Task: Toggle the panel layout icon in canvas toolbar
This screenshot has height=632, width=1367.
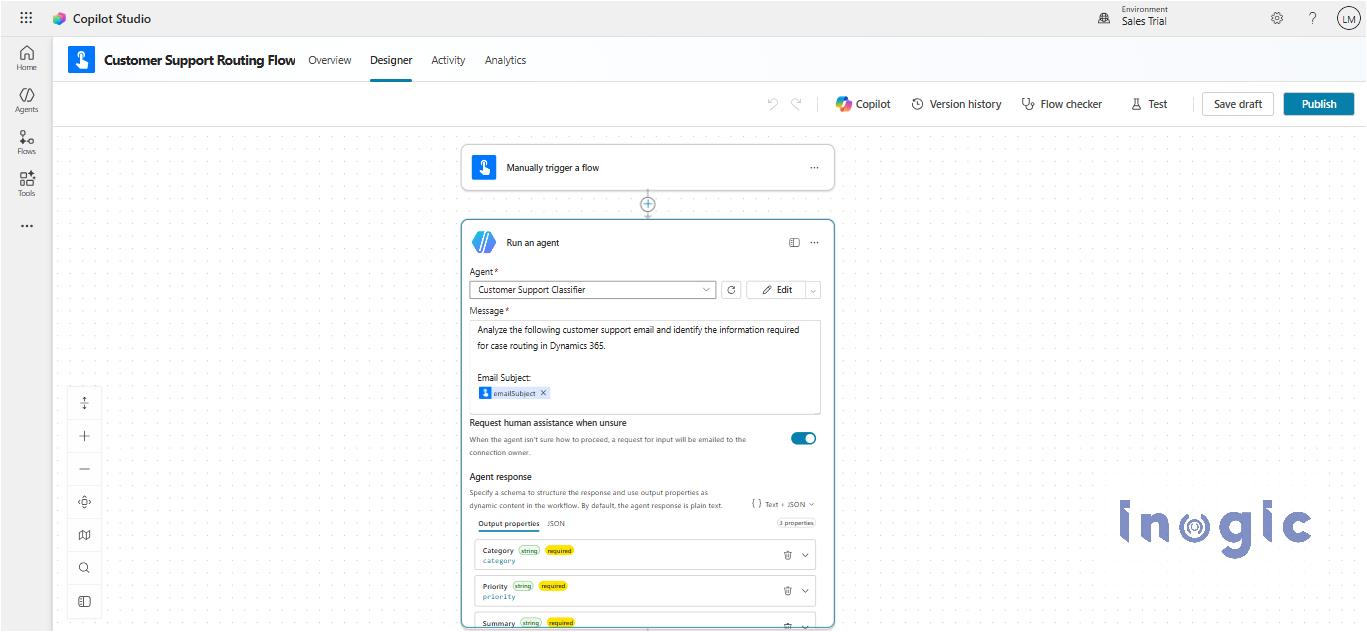Action: coord(84,601)
